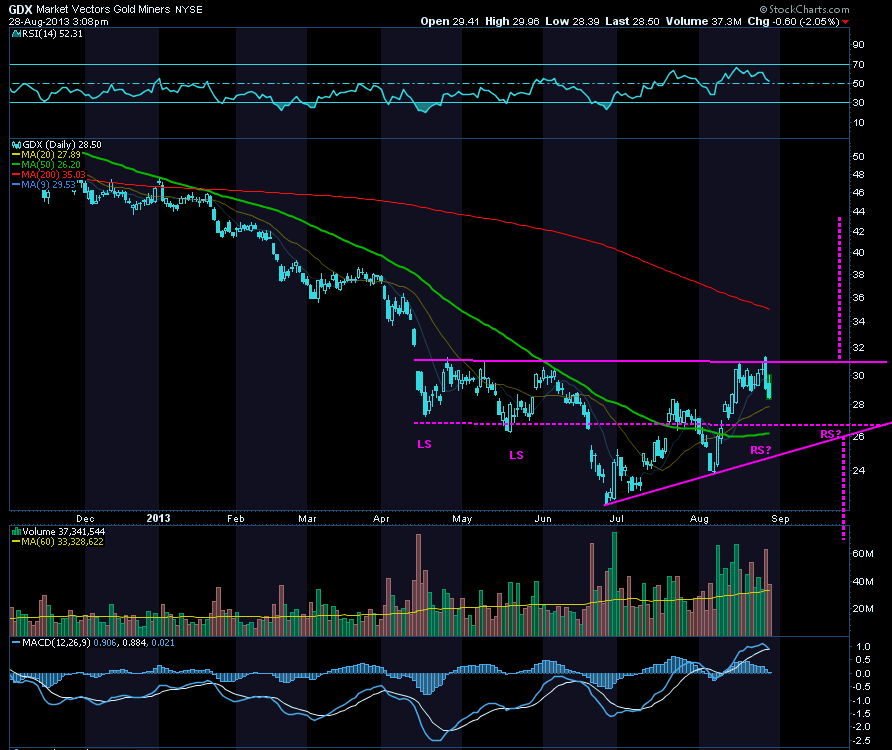Click the MACD(12,26,9) legend line marker
892x750 pixels.
(x=16, y=642)
